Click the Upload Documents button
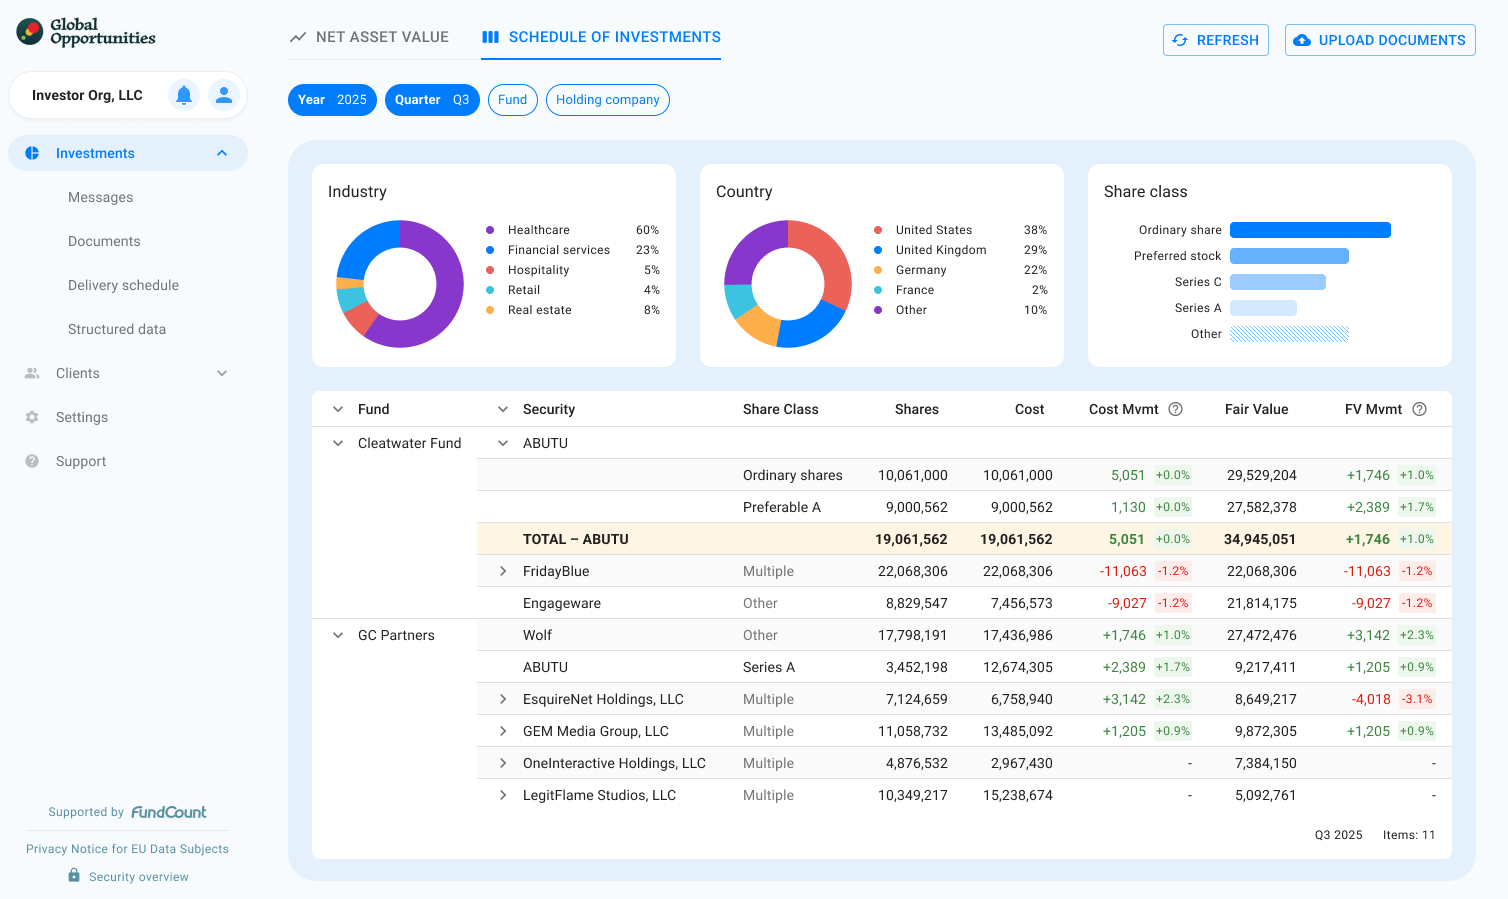Viewport: 1508px width, 899px height. click(x=1380, y=40)
